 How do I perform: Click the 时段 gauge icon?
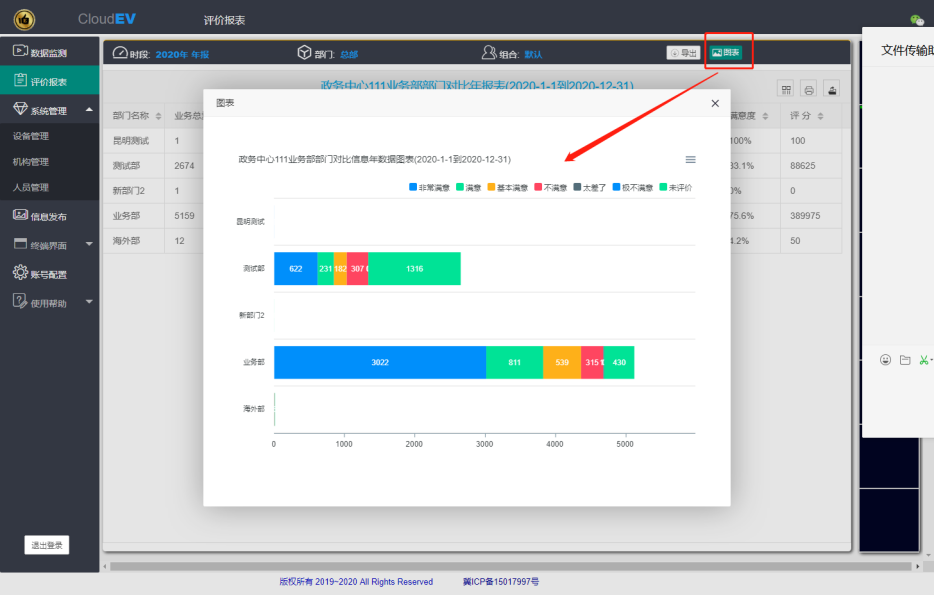point(120,52)
